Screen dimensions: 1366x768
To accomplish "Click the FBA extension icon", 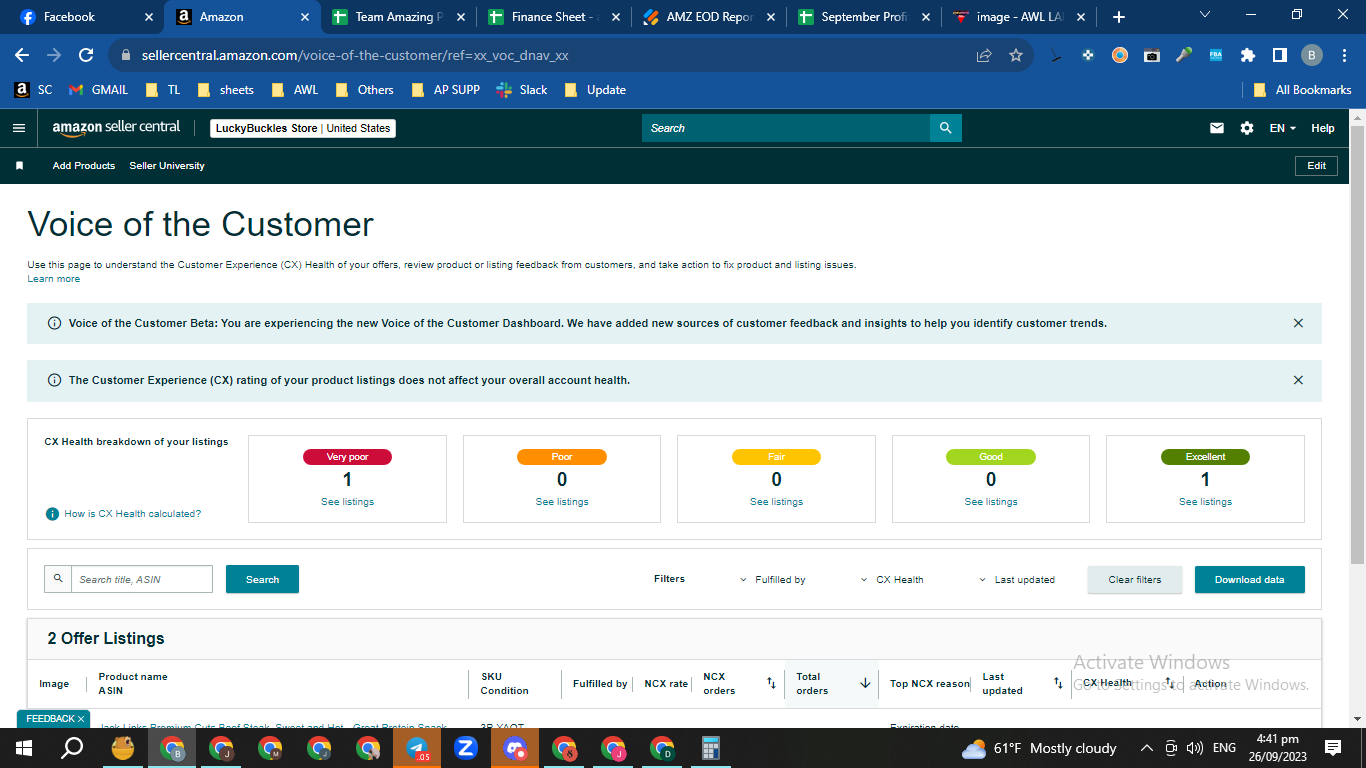I will pos(1216,56).
